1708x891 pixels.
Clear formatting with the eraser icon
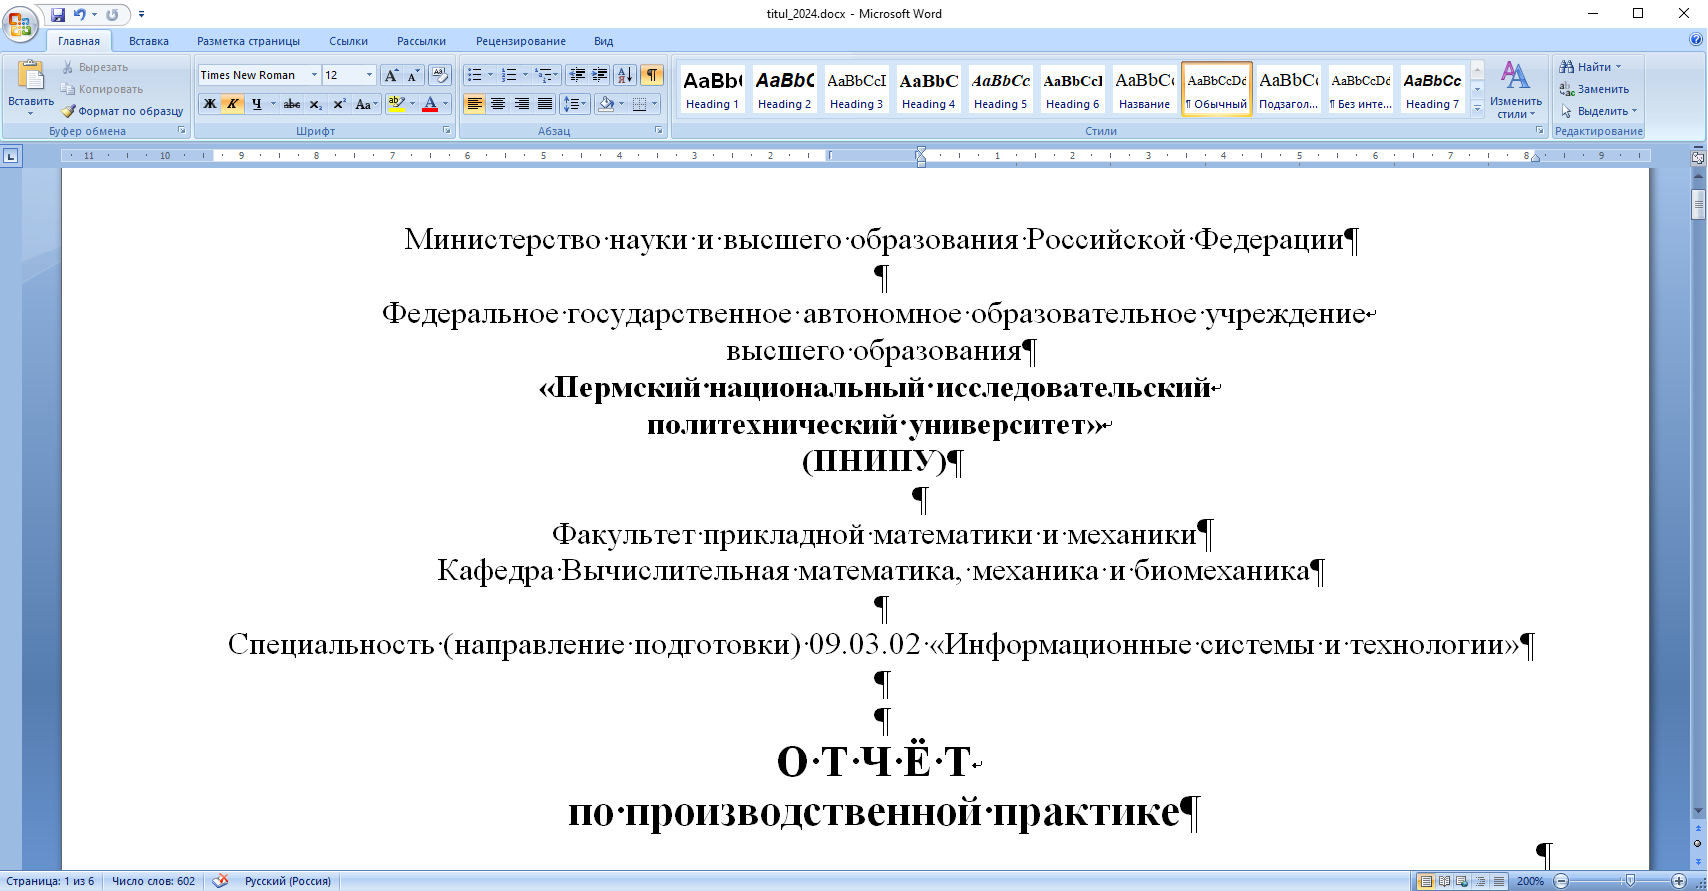(x=440, y=75)
